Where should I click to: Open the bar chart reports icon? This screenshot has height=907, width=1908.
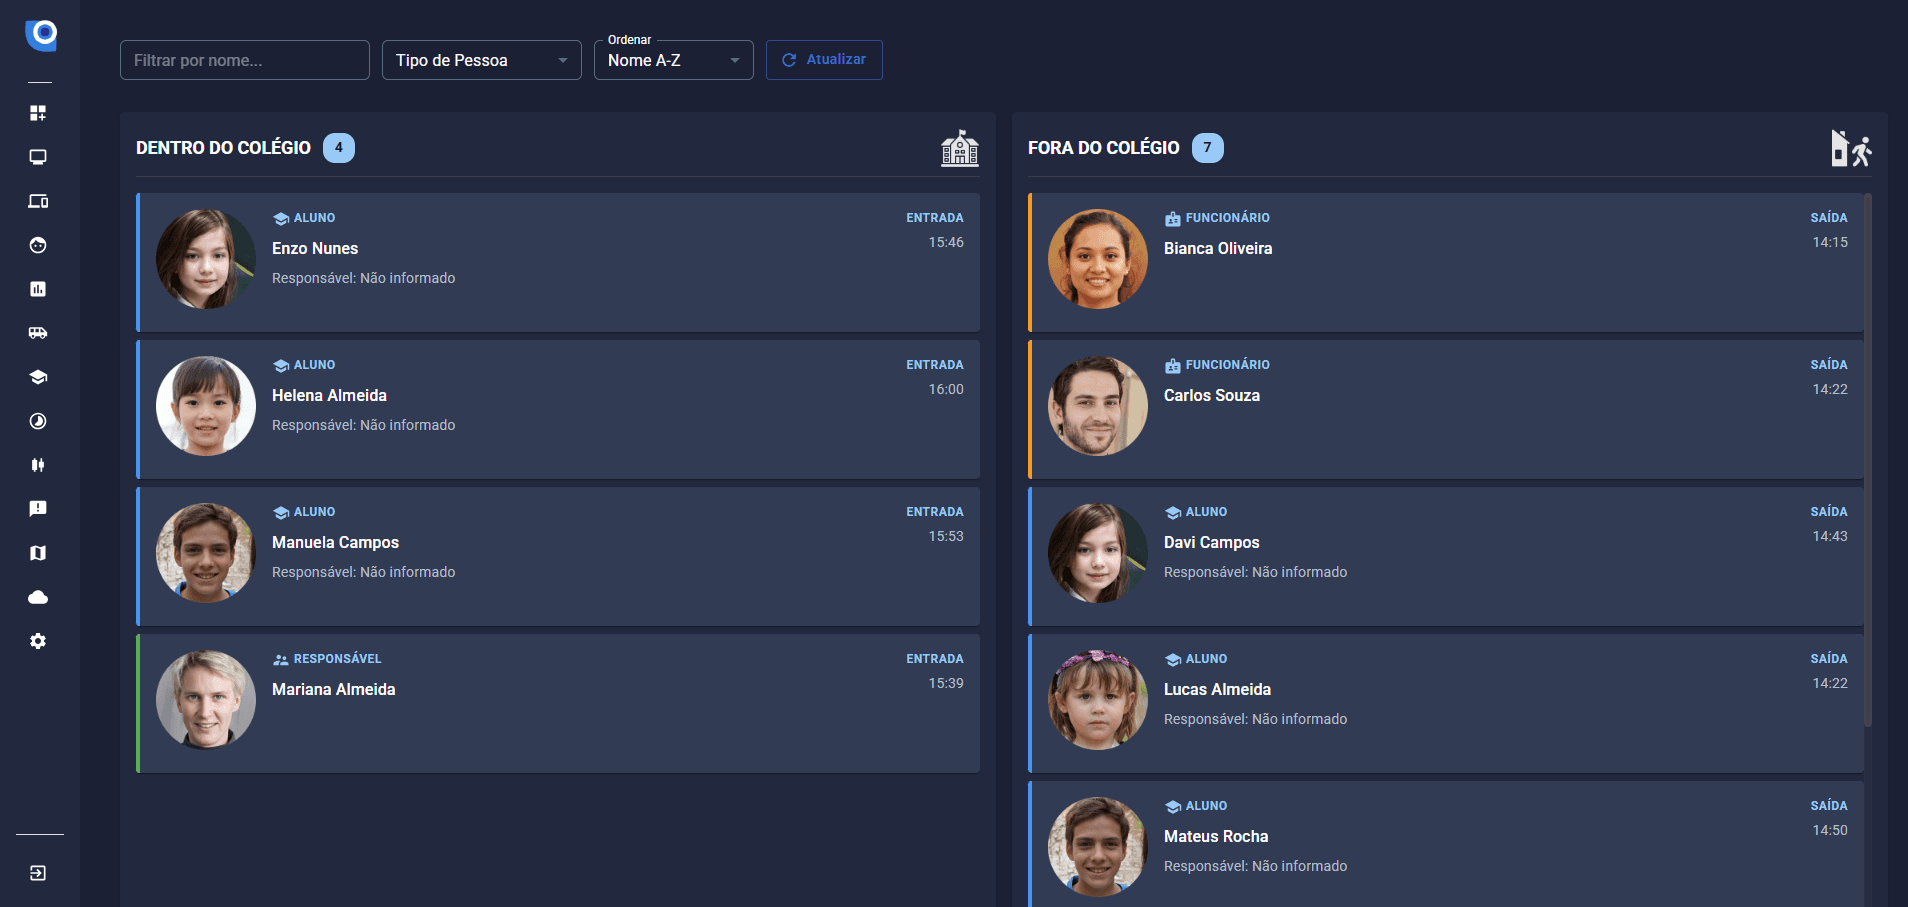pyautogui.click(x=38, y=289)
